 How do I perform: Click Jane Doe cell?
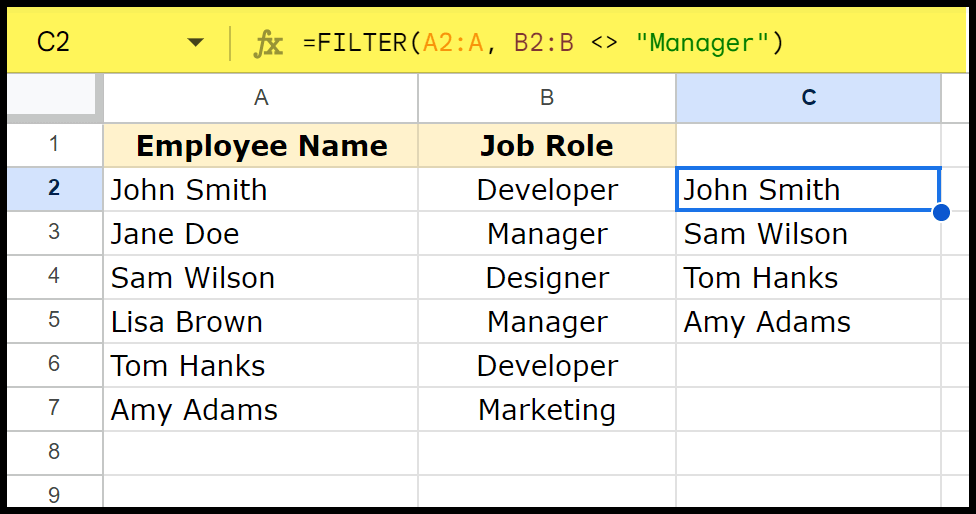pyautogui.click(x=261, y=233)
